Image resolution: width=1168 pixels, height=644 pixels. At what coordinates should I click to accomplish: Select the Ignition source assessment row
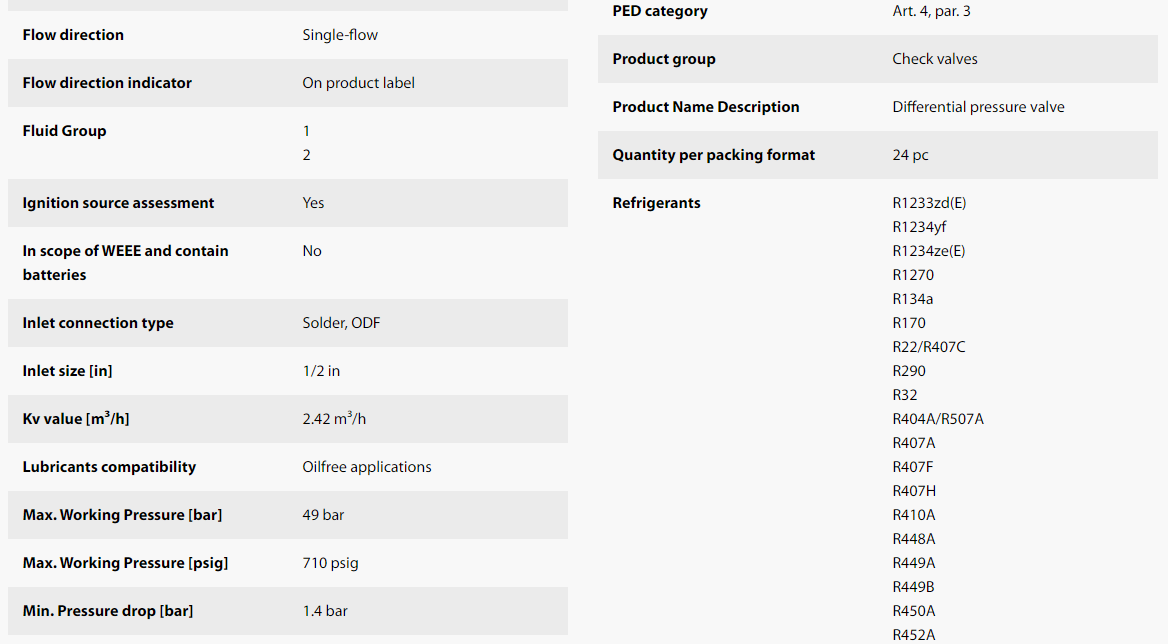[x=288, y=203]
